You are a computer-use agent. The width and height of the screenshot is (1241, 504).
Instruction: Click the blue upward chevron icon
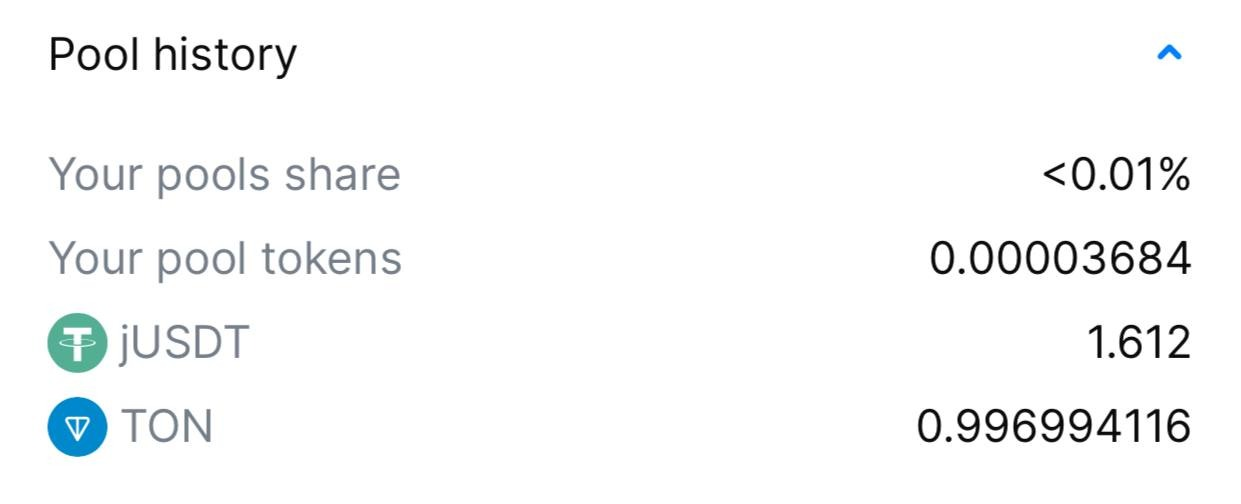[x=1168, y=54]
